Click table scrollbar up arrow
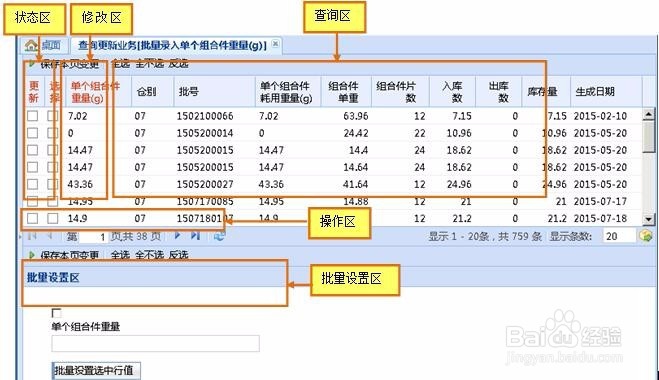Image resolution: width=659 pixels, height=380 pixels. tap(648, 114)
